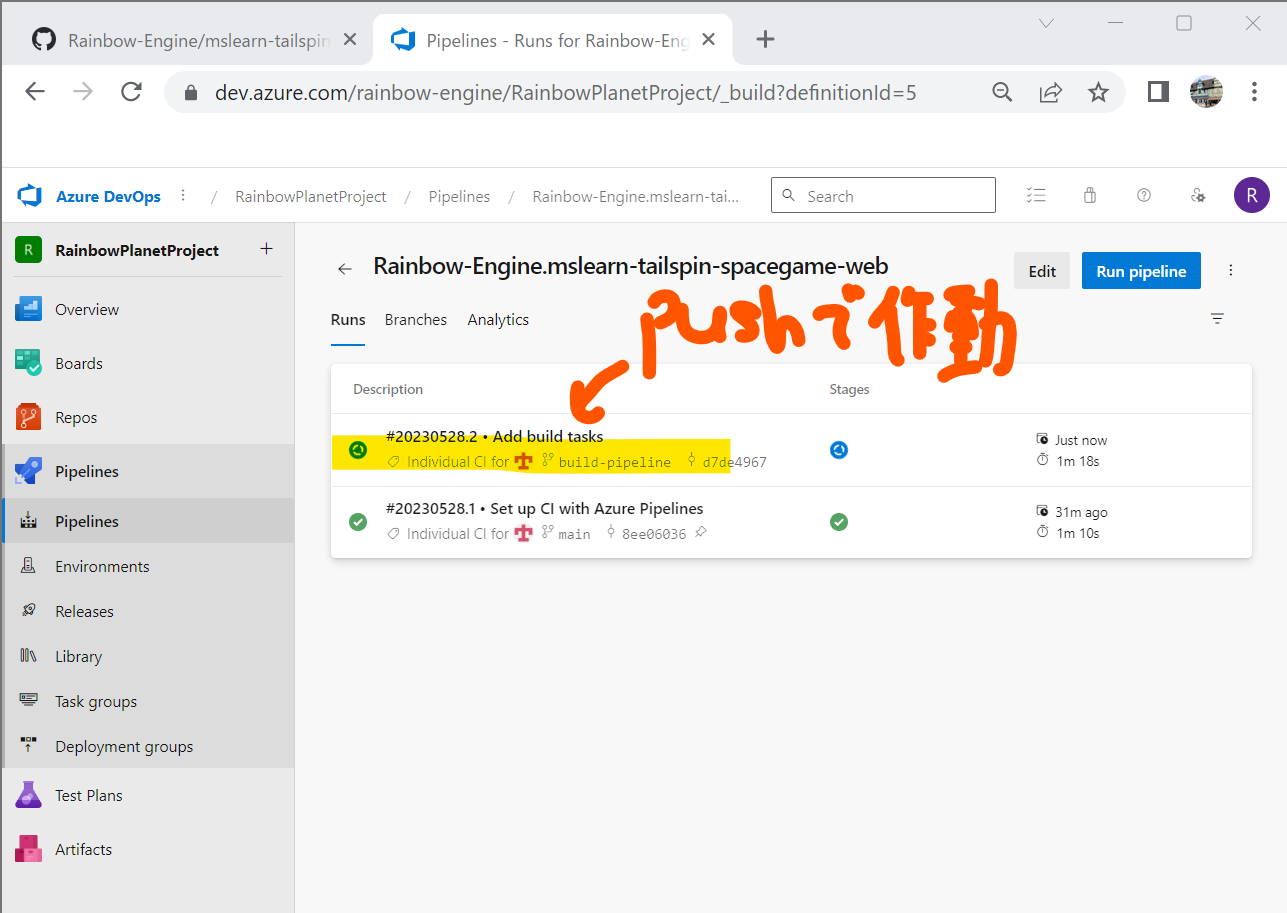Click the Releases rocket icon
The height and width of the screenshot is (913, 1287).
click(28, 612)
